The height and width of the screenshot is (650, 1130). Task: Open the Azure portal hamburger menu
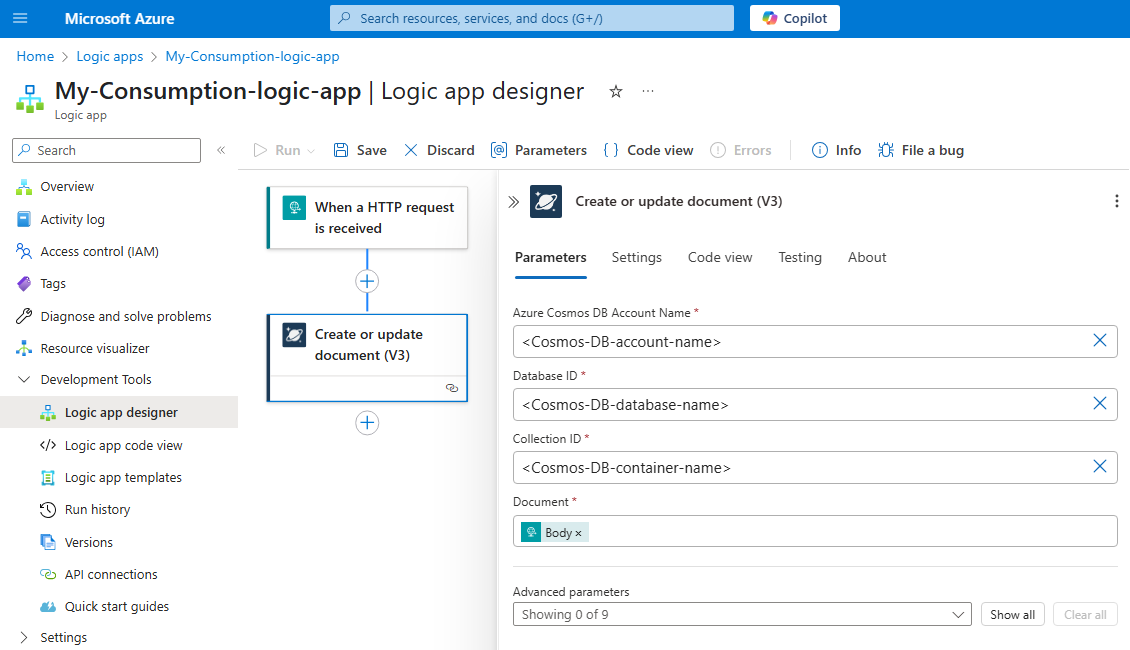20,18
